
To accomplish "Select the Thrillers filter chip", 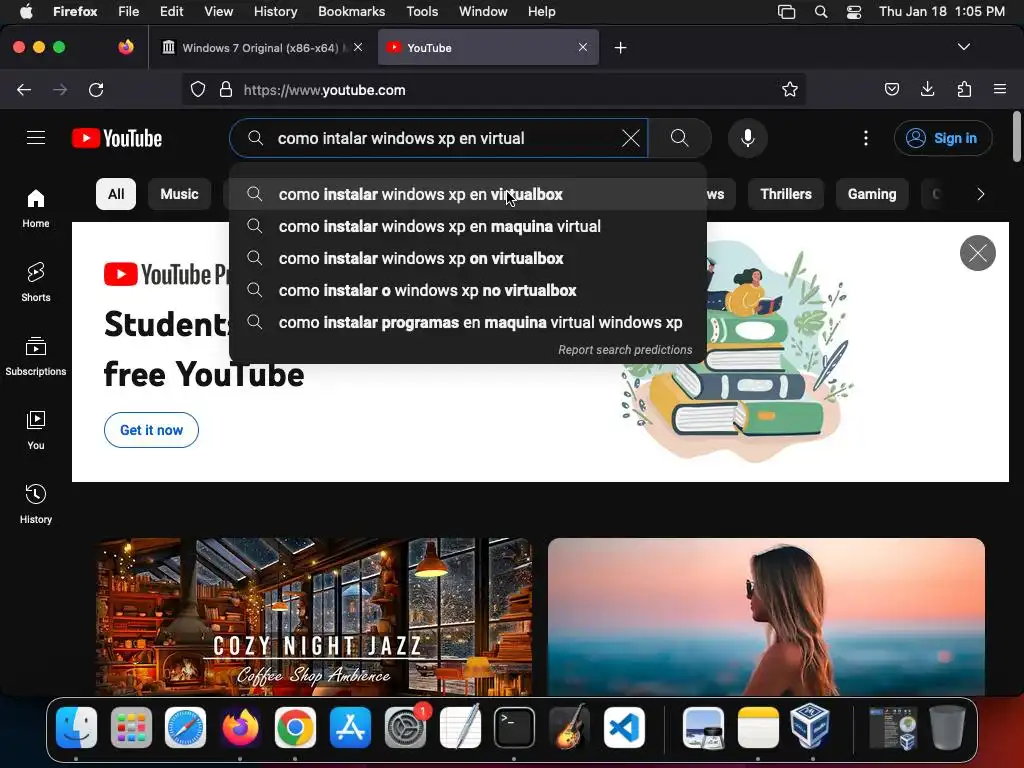I will (786, 194).
